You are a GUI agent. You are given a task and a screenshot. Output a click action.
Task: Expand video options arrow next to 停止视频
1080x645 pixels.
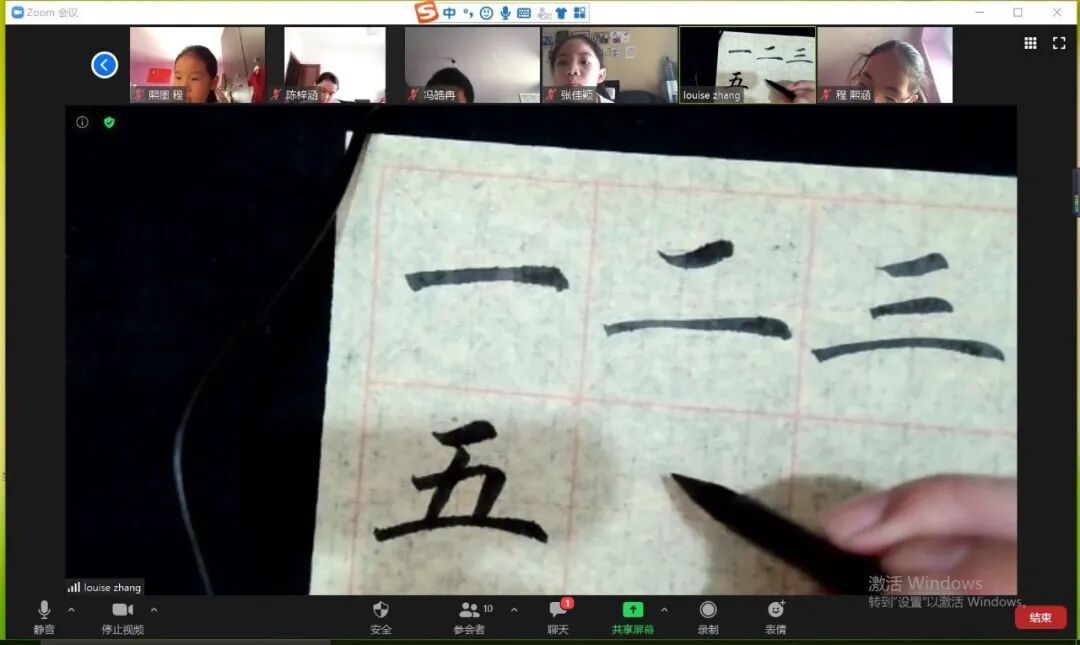tap(154, 610)
